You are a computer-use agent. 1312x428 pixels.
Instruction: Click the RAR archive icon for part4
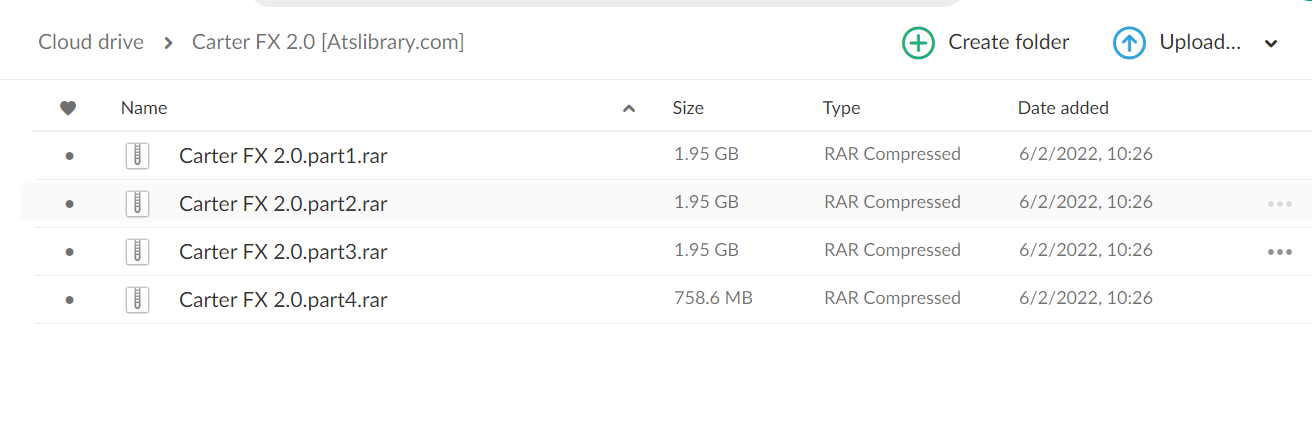coord(137,299)
